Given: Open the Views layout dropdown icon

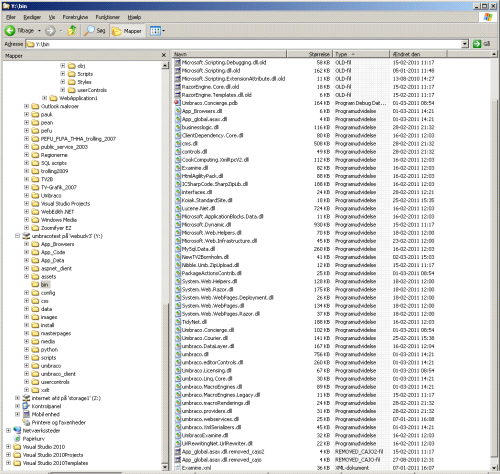Looking at the screenshot, I should click(157, 31).
